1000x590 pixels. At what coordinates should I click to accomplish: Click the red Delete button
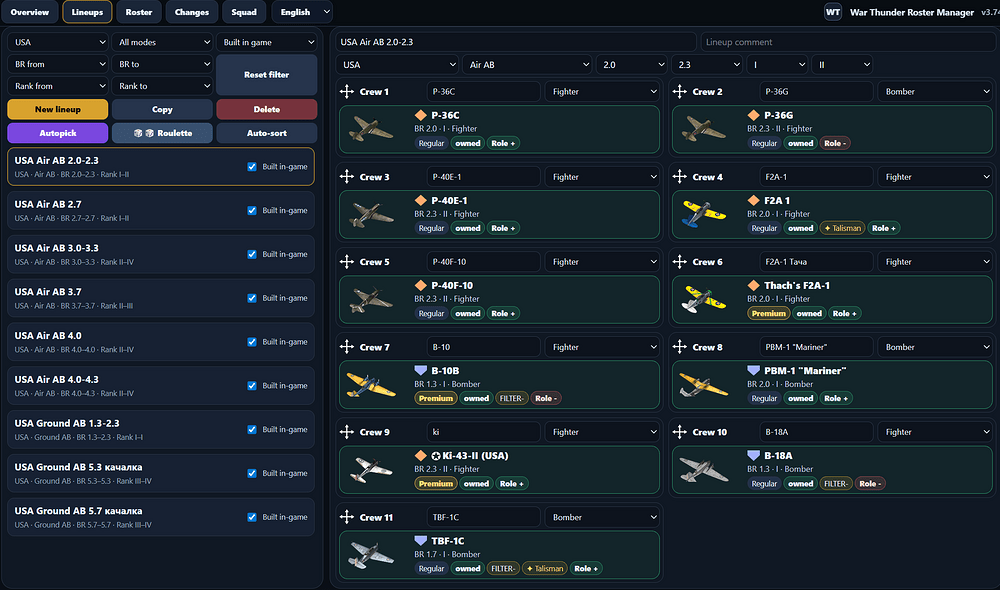coord(267,109)
